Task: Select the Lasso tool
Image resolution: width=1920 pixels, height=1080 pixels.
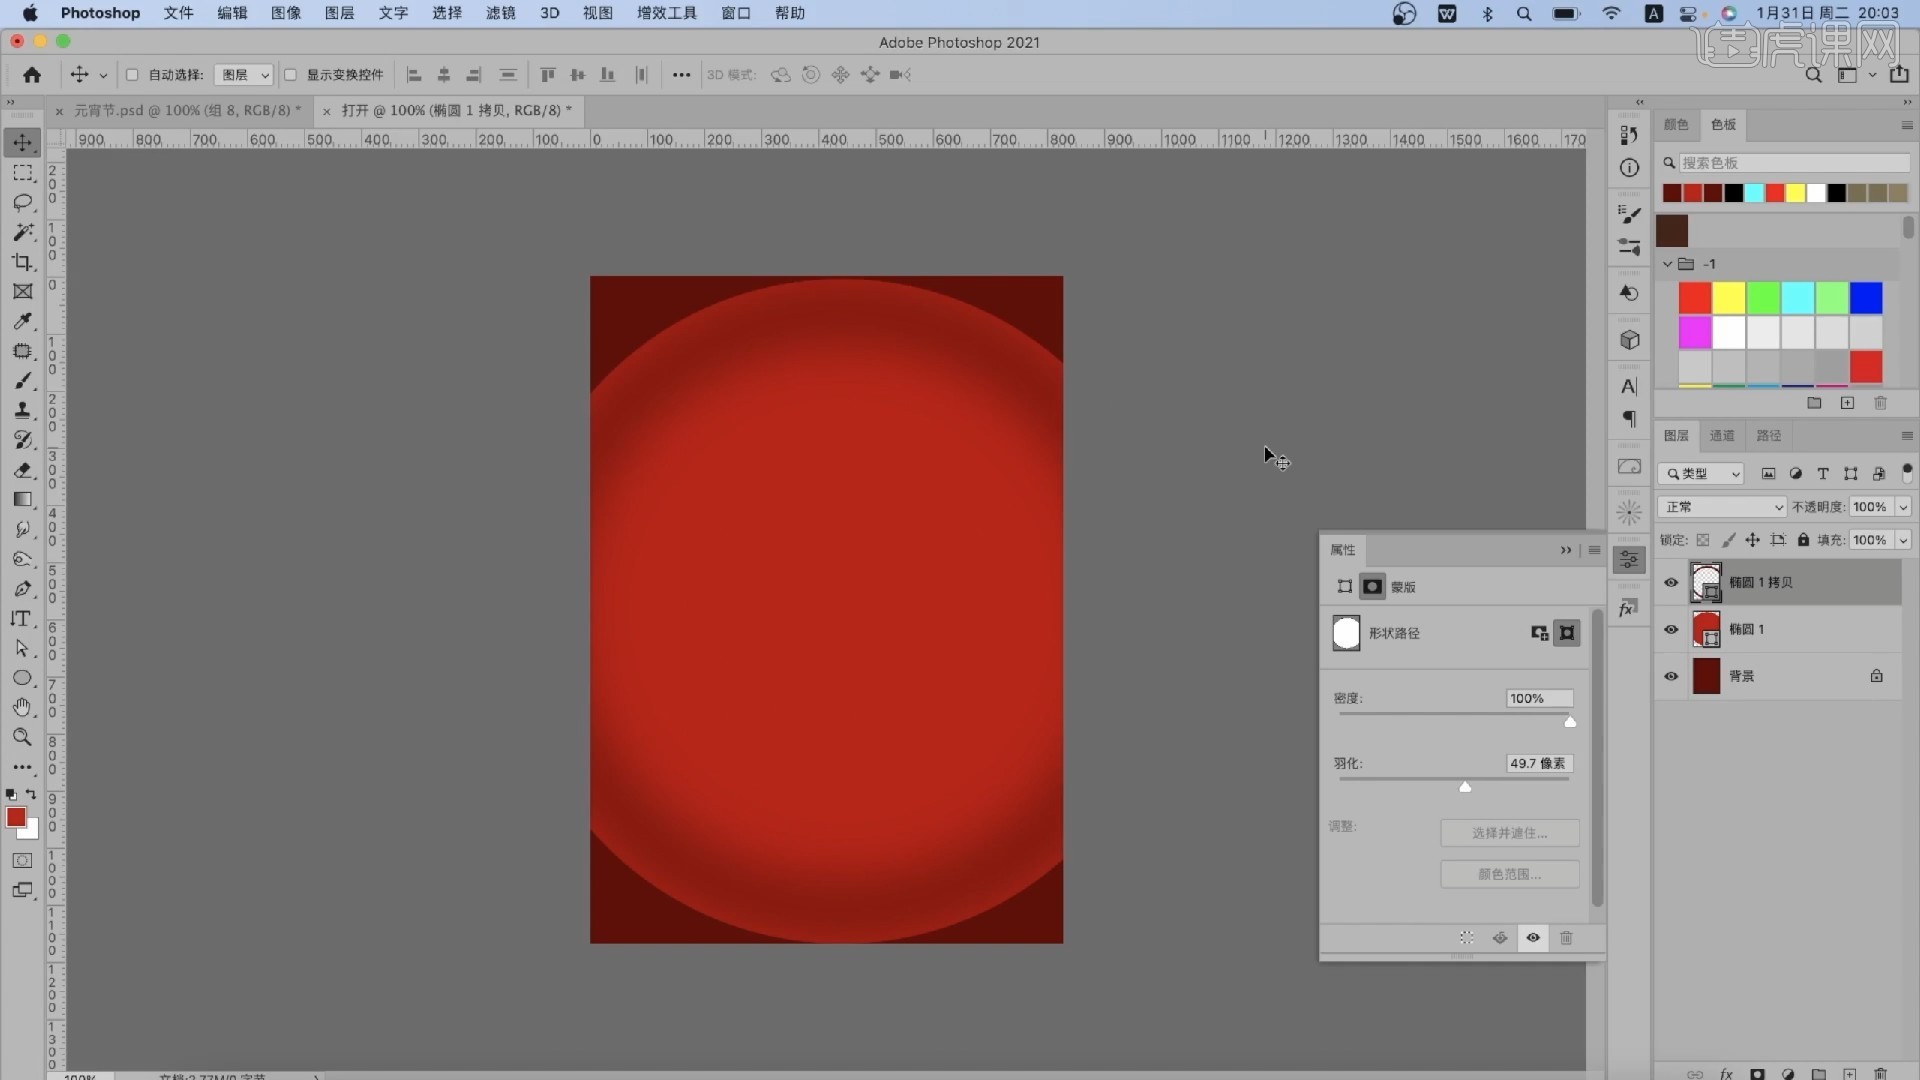Action: point(22,203)
